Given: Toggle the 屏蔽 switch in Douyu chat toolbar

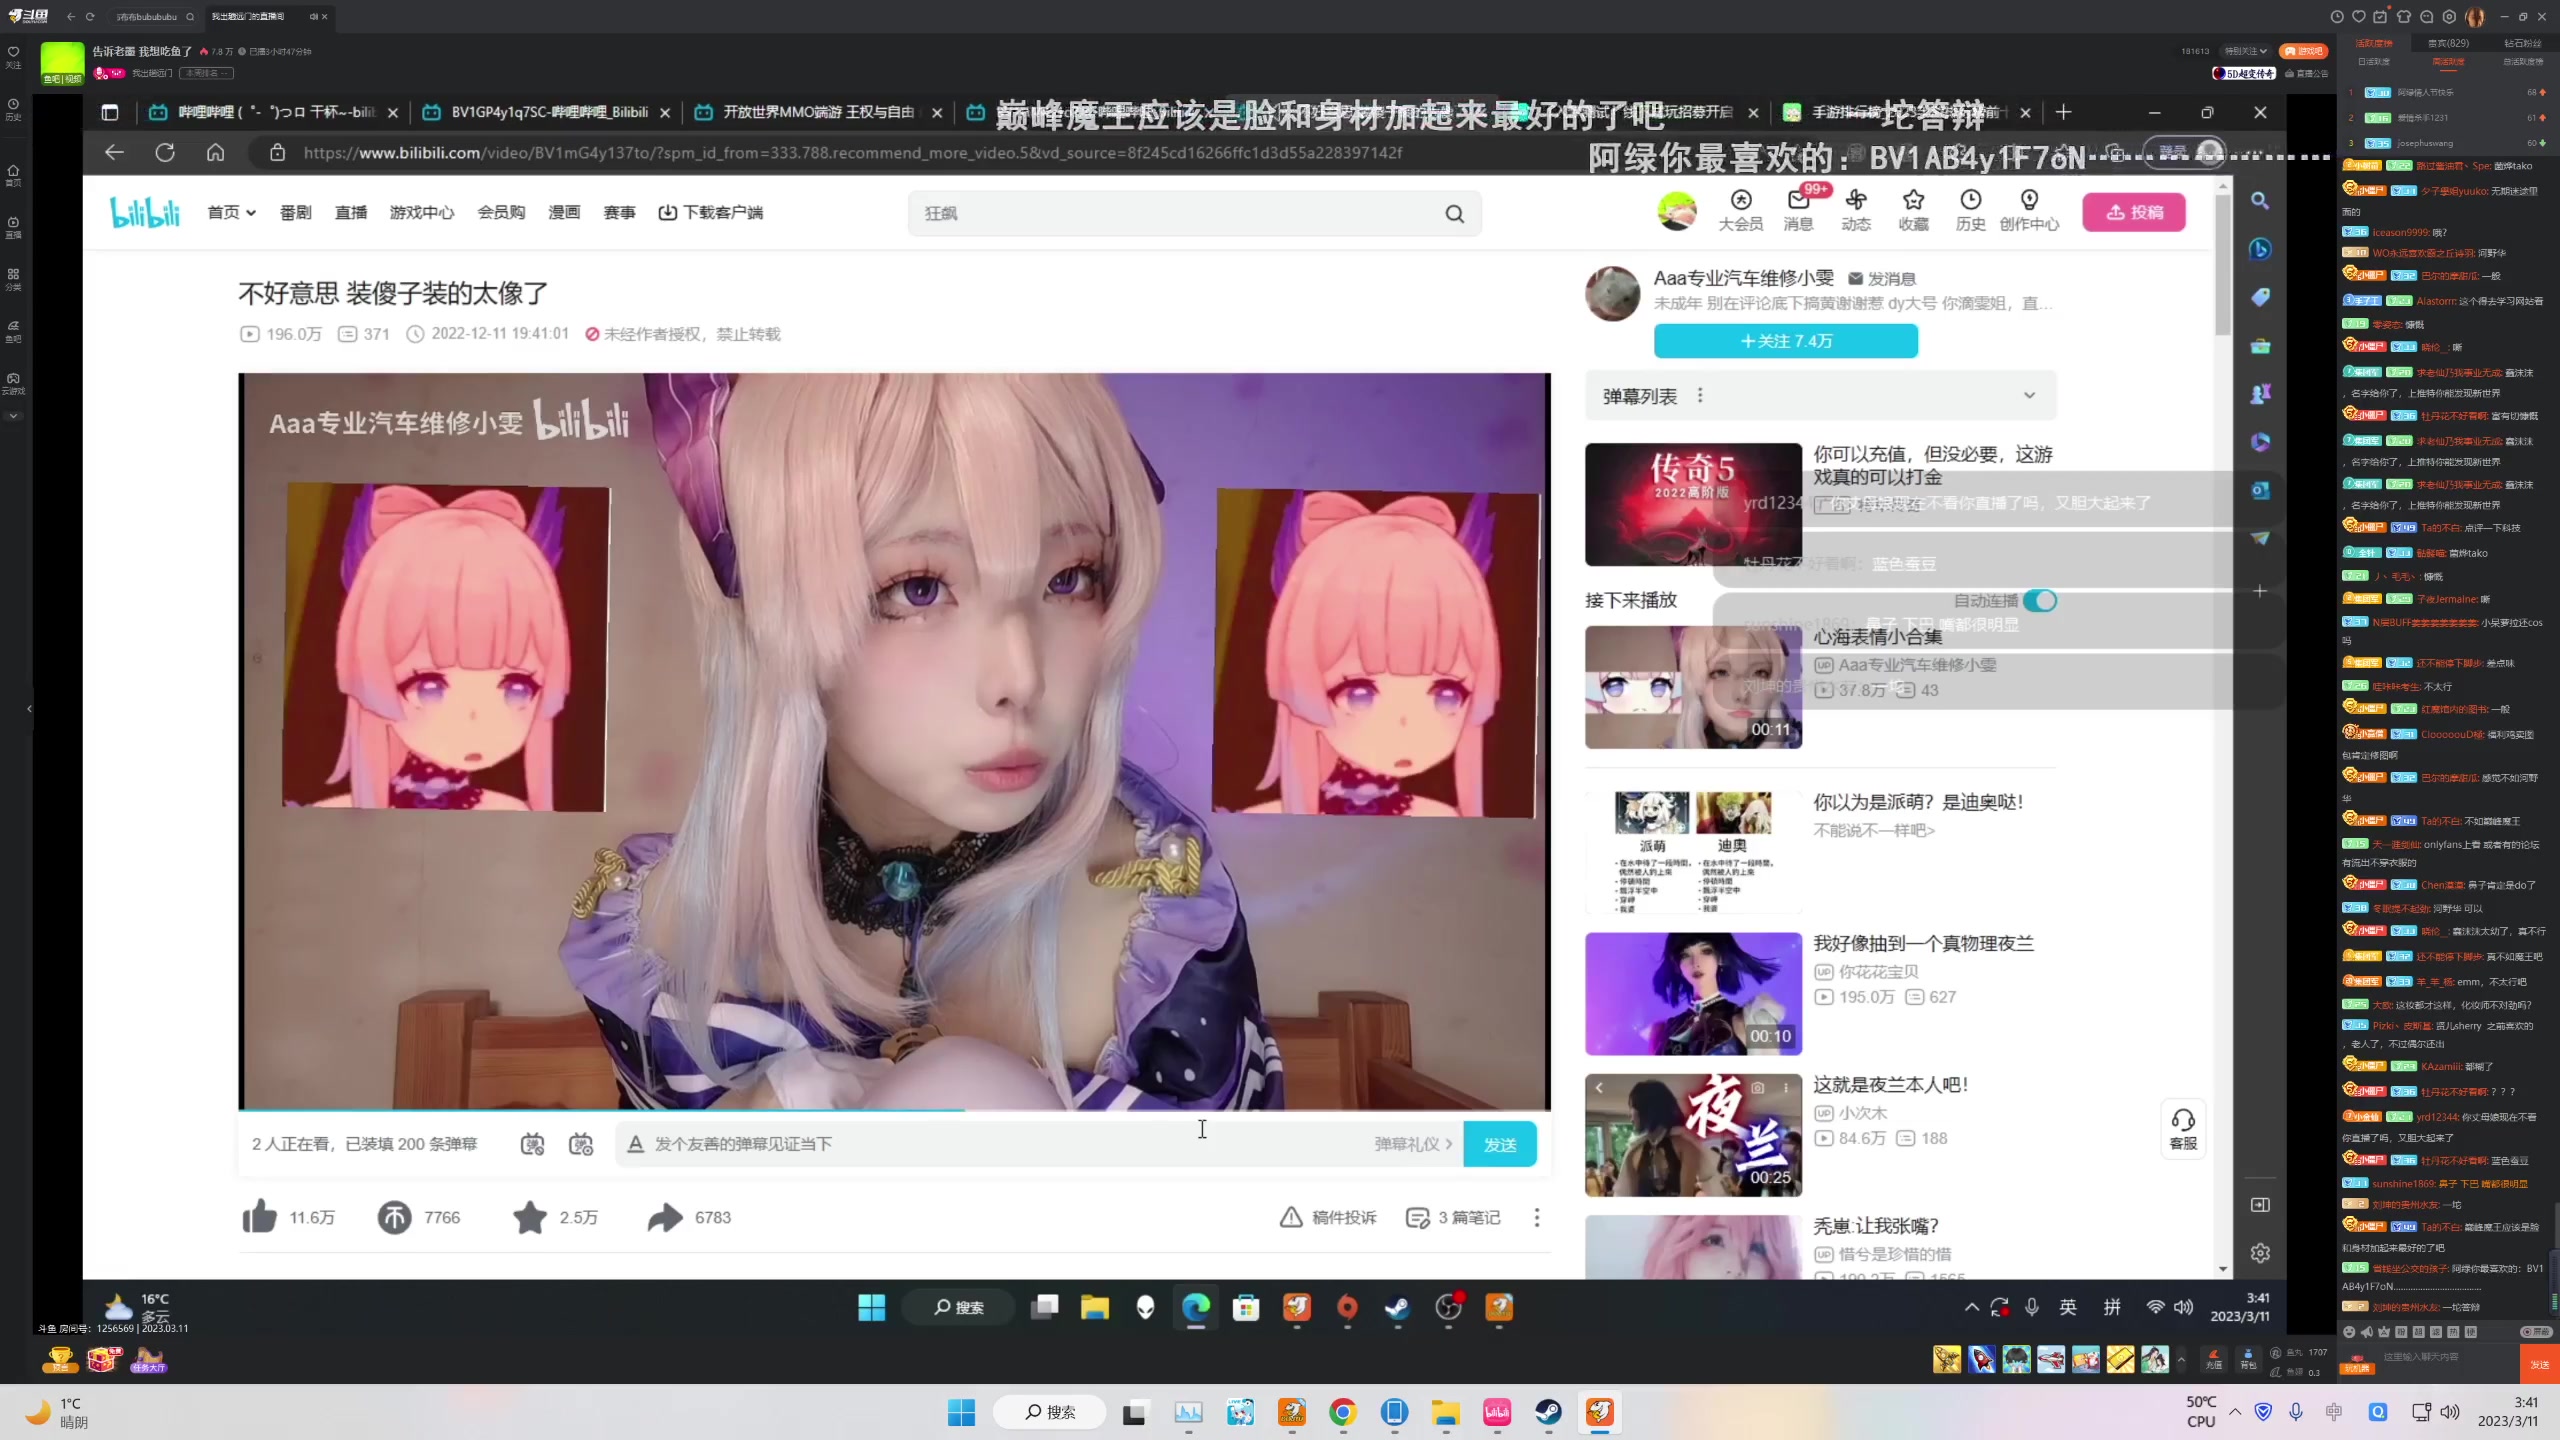Looking at the screenshot, I should pos(2535,1332).
